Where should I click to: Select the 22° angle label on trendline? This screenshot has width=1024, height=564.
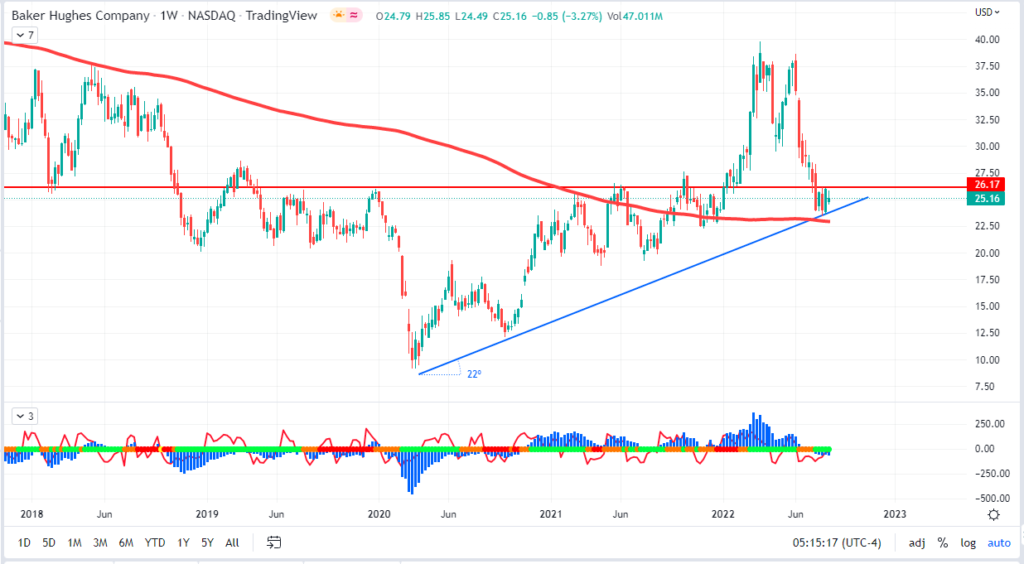tap(474, 374)
